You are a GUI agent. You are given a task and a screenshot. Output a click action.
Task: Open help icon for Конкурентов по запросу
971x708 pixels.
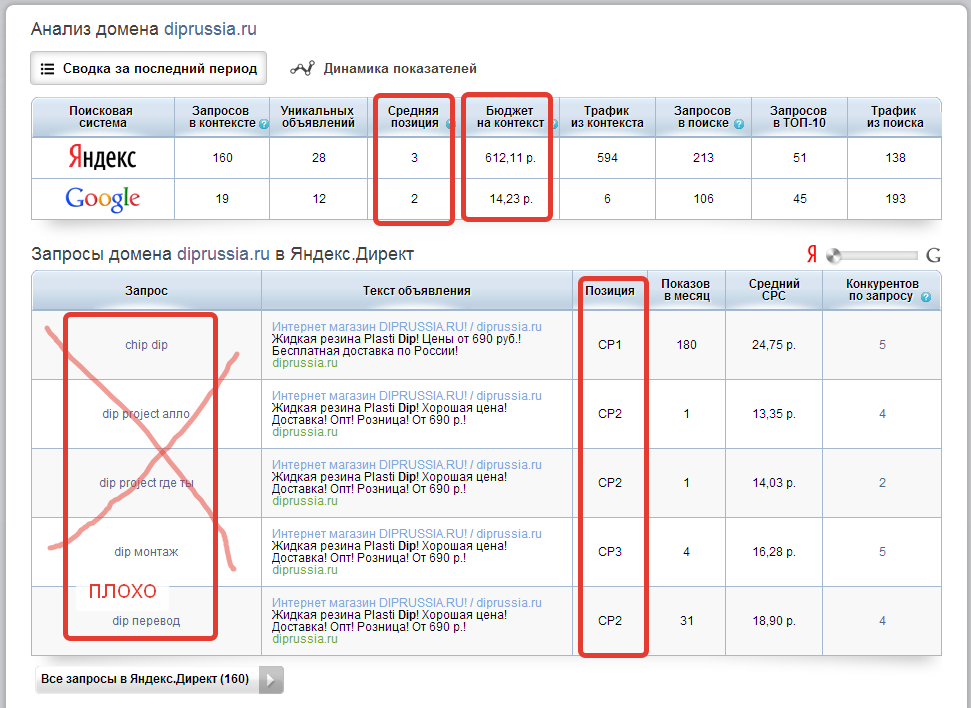pyautogui.click(x=926, y=297)
